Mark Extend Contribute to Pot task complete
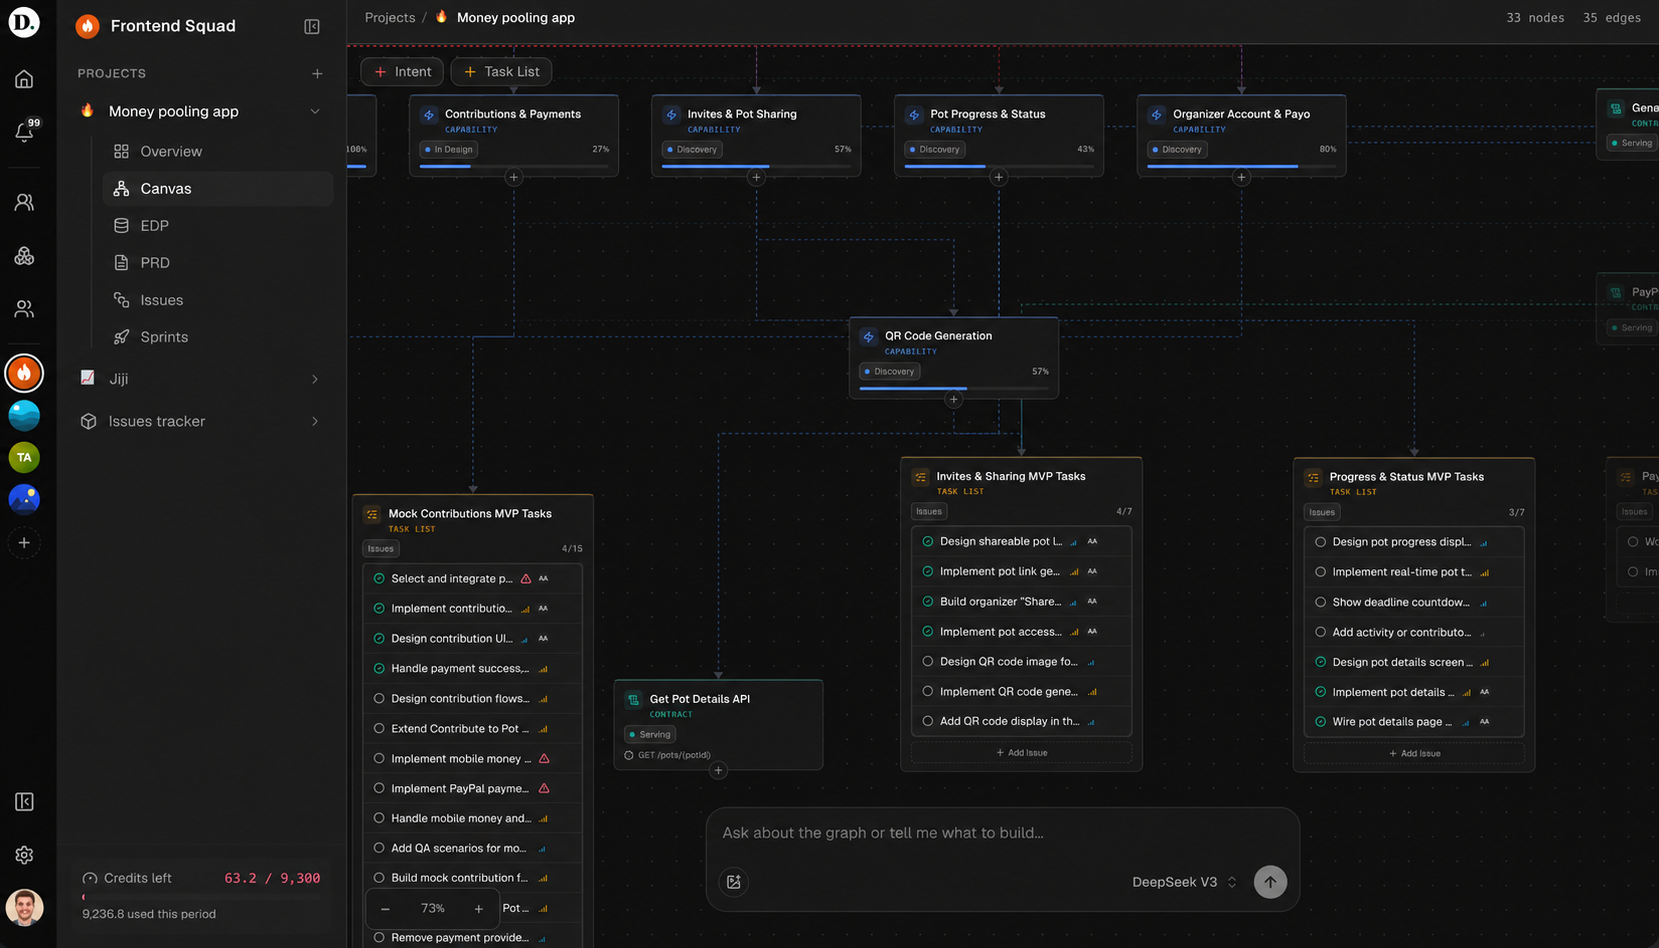Viewport: 1659px width, 948px height. (x=379, y=729)
